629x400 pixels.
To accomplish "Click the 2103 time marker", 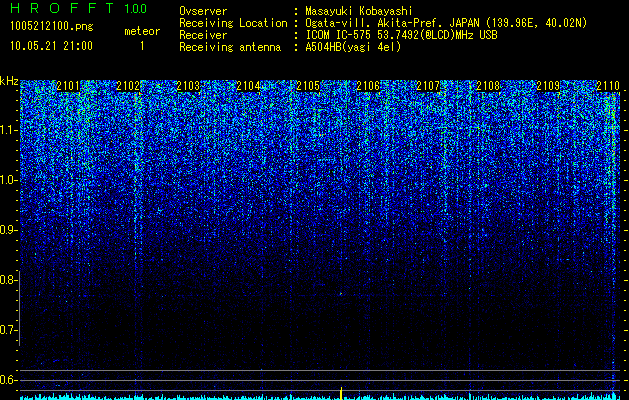I will (x=188, y=85).
